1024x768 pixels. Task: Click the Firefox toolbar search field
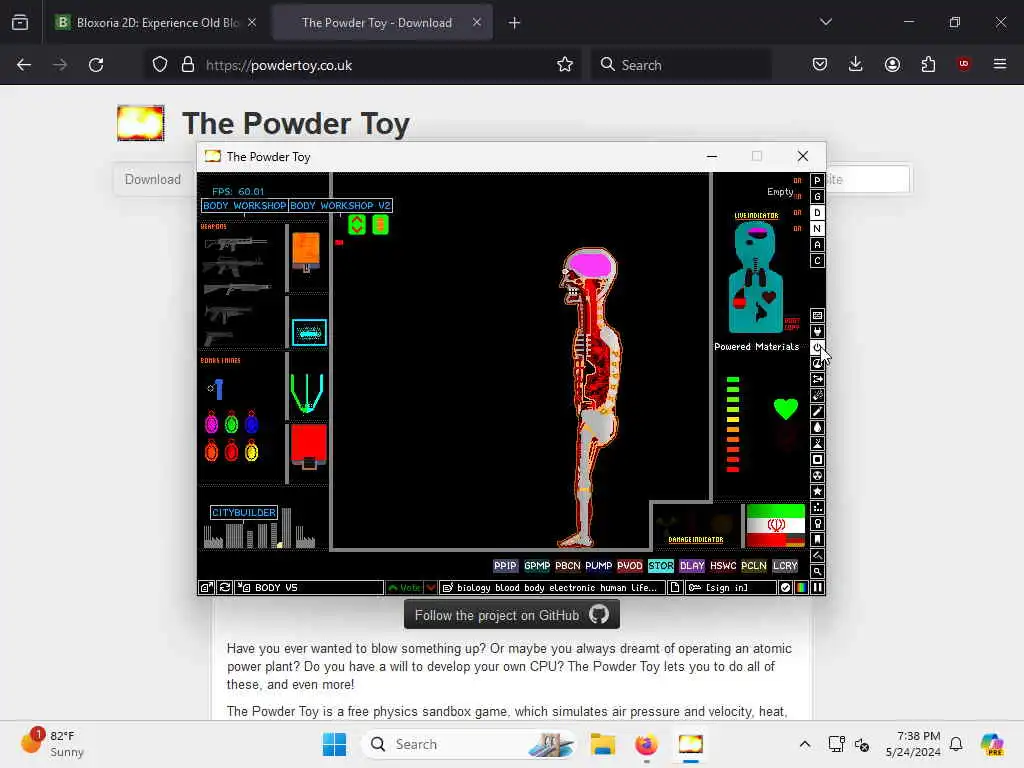click(681, 65)
